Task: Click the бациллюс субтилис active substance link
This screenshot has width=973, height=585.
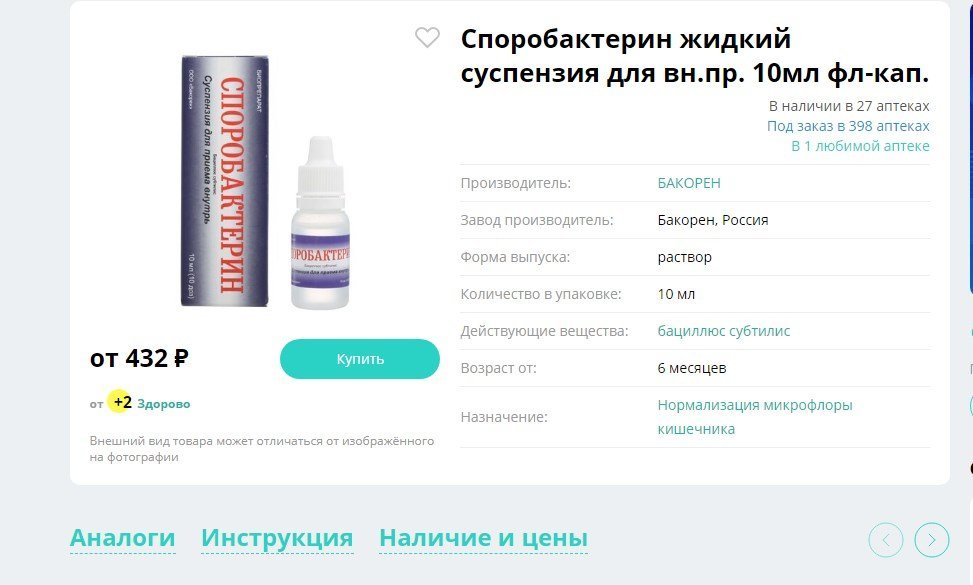Action: pyautogui.click(x=724, y=331)
